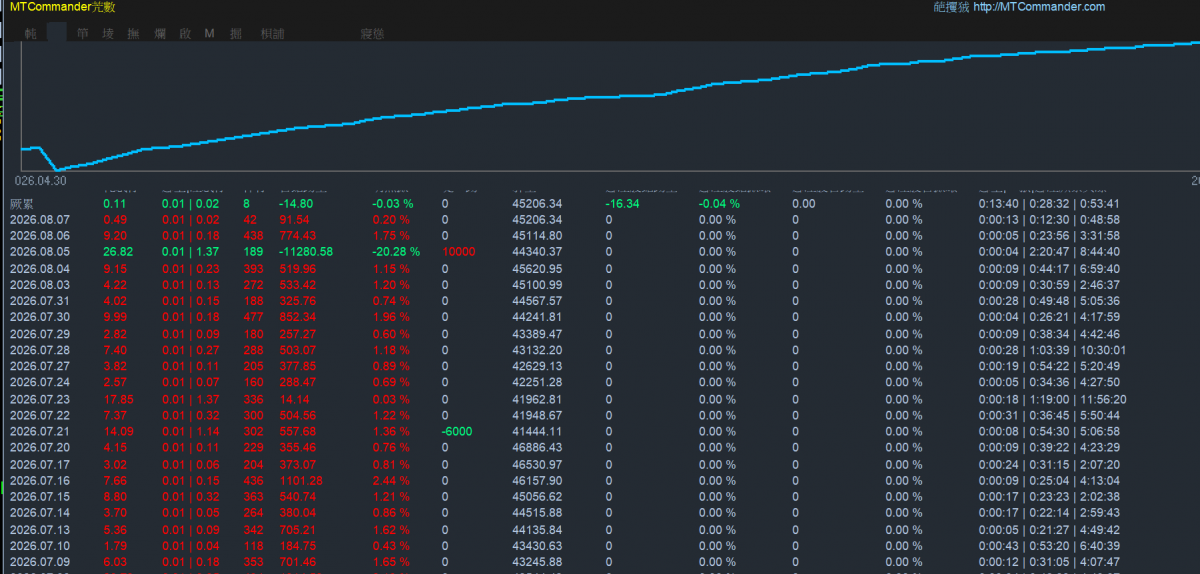
Task: Select the 2026.07.24 date row
Action: tap(600, 382)
